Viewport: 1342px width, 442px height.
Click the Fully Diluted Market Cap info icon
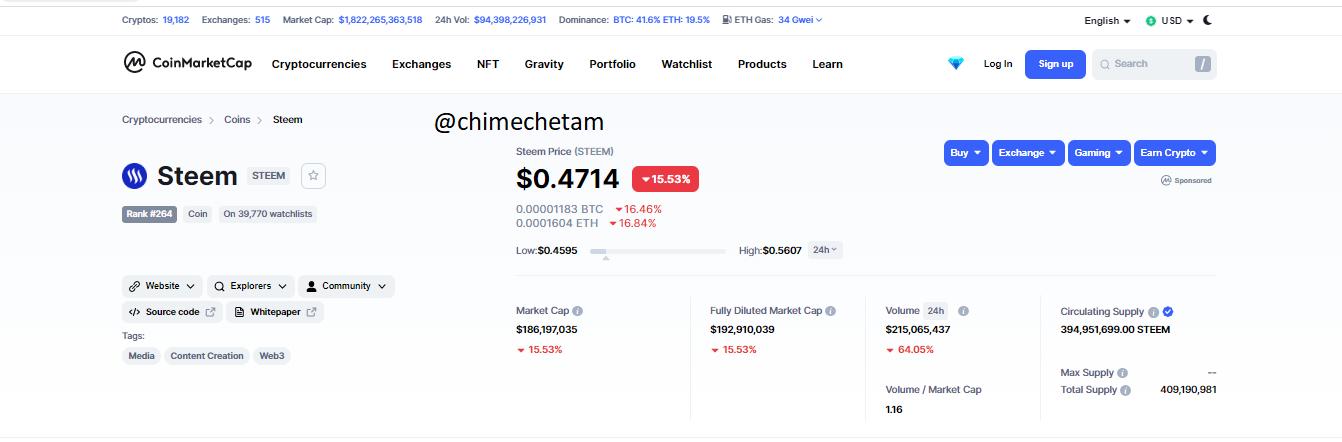pyautogui.click(x=831, y=311)
